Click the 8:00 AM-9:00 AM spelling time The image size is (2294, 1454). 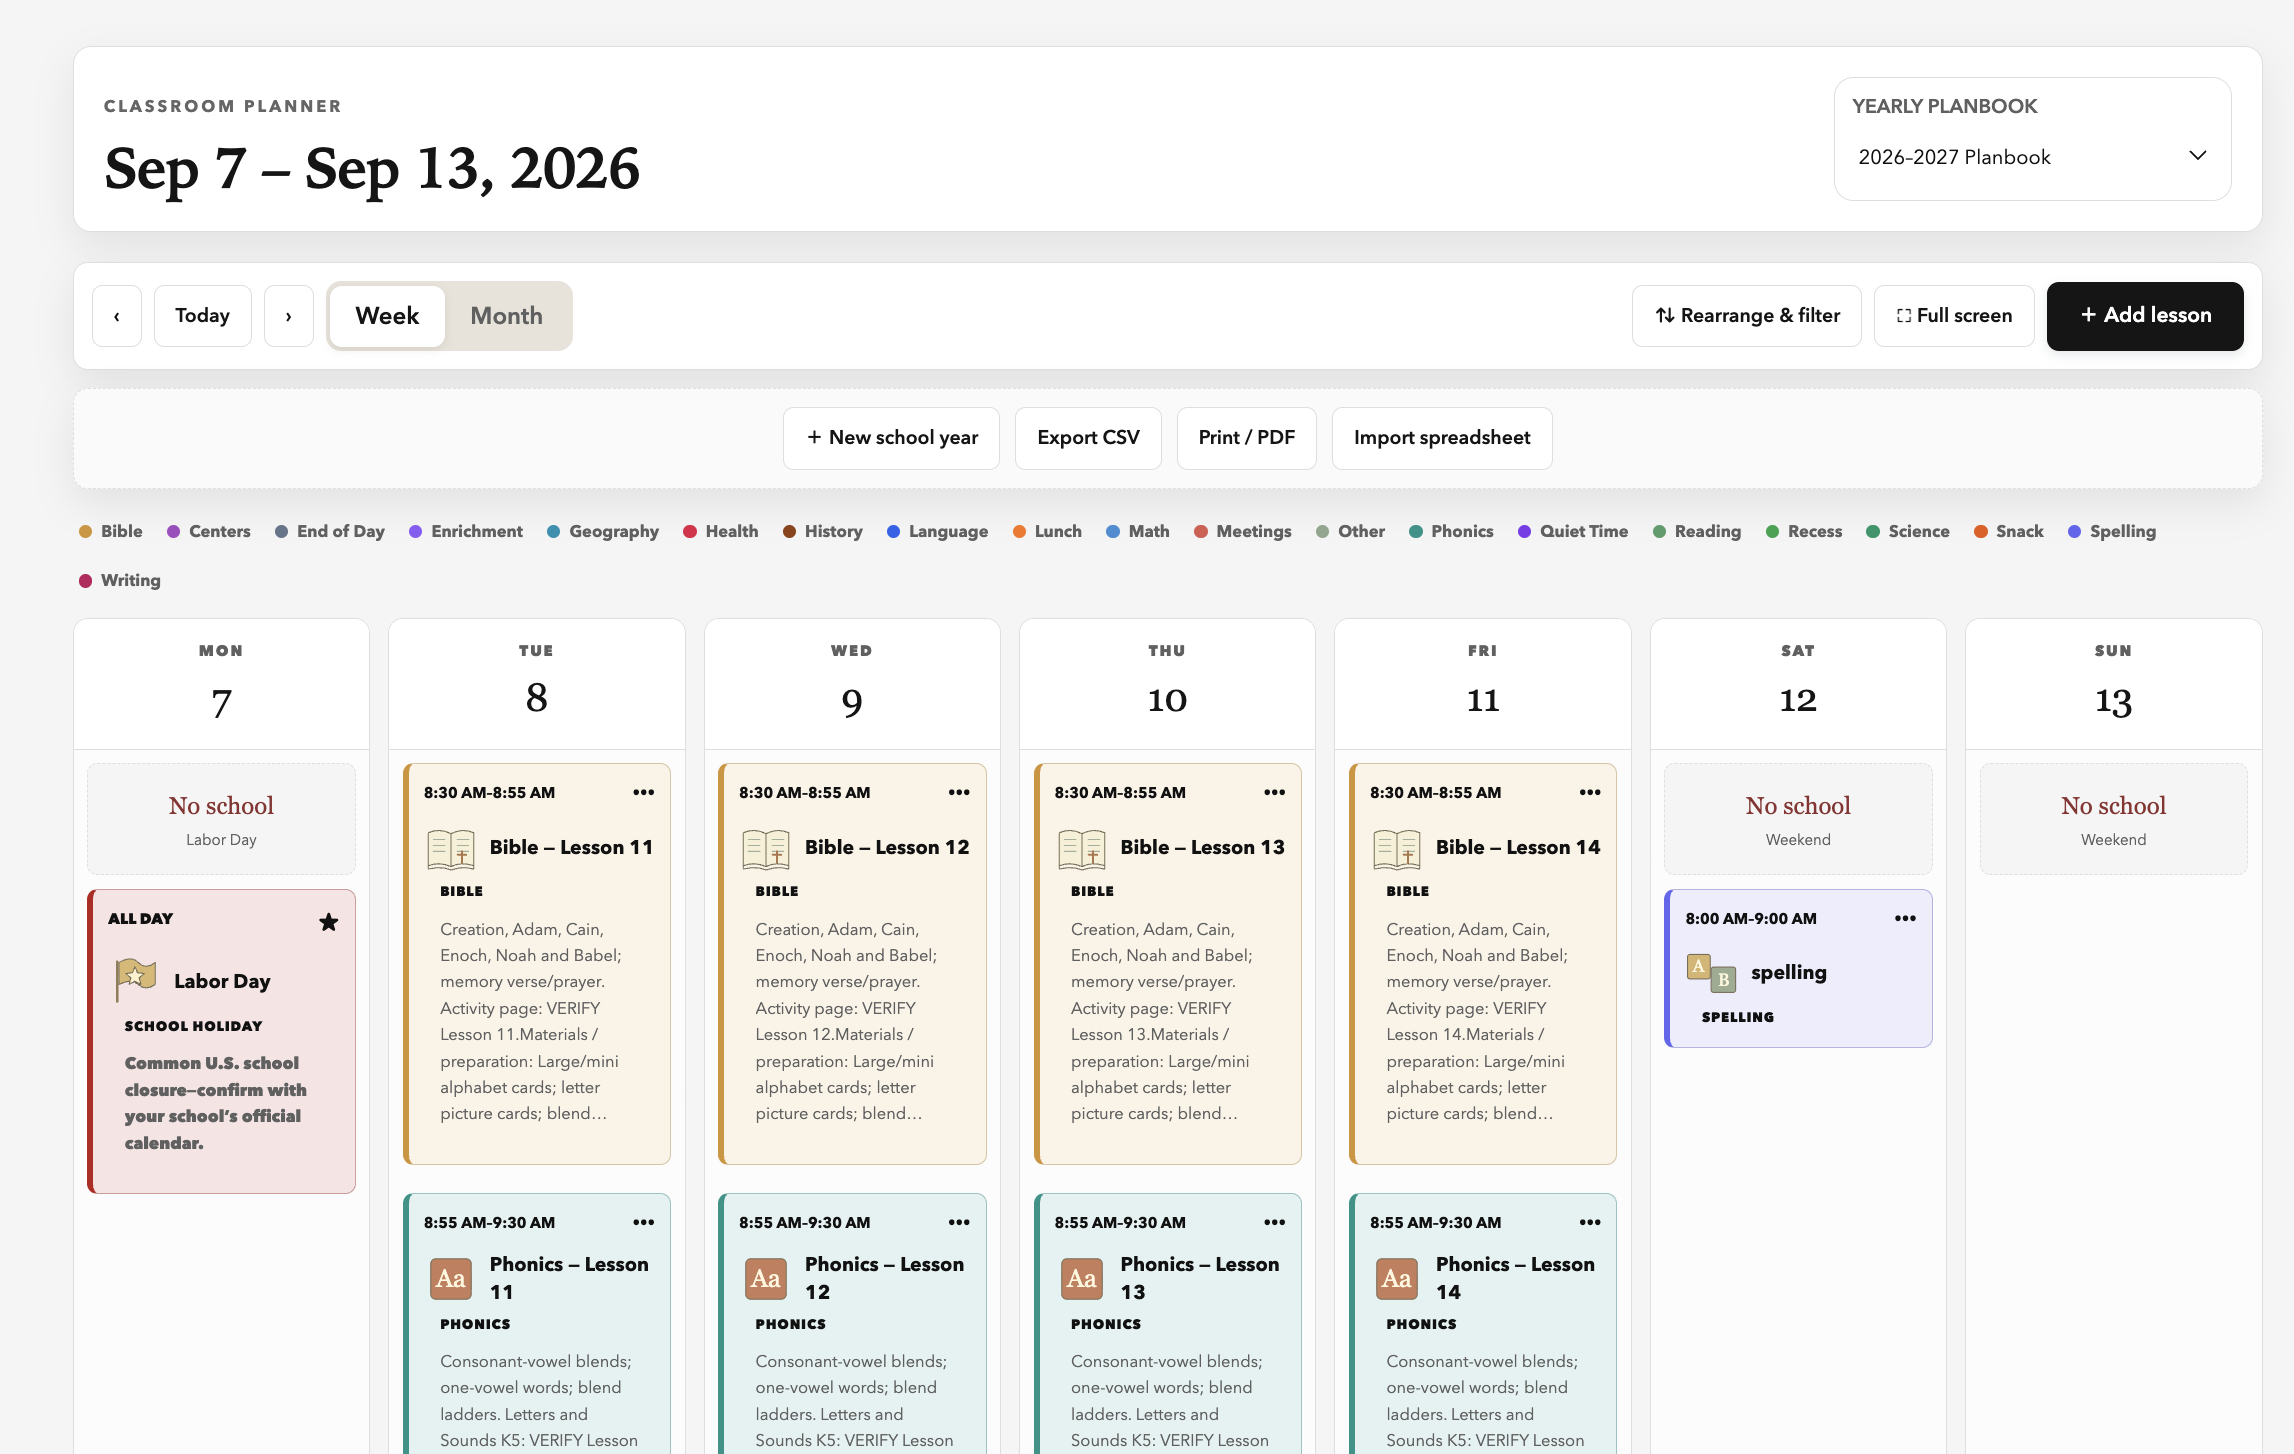tap(1751, 919)
